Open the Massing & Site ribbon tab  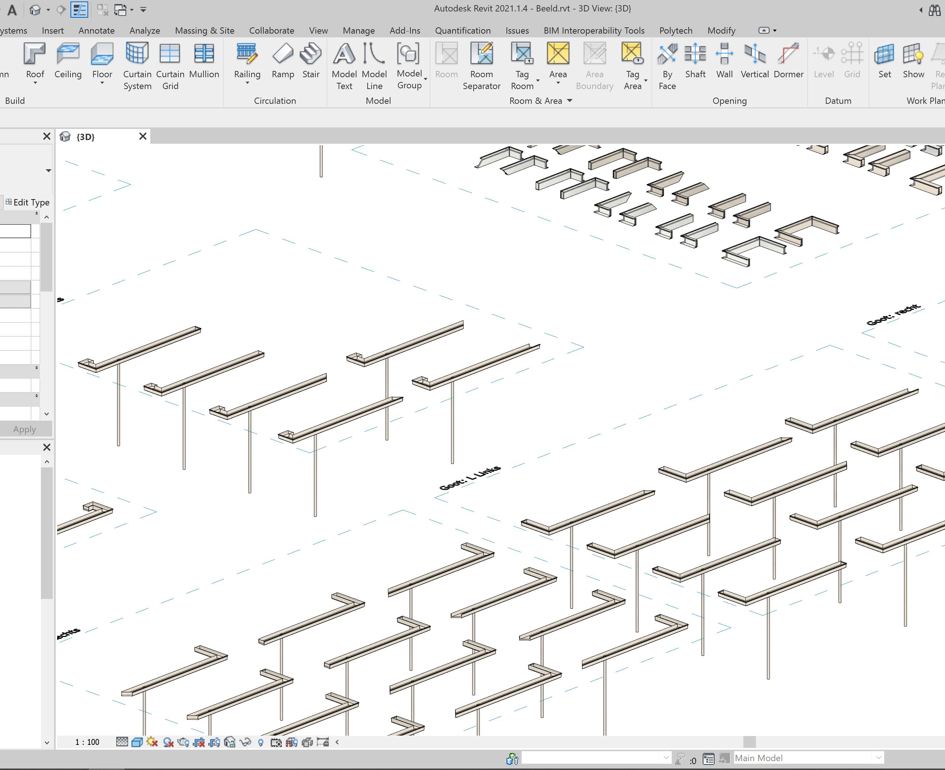tap(204, 30)
